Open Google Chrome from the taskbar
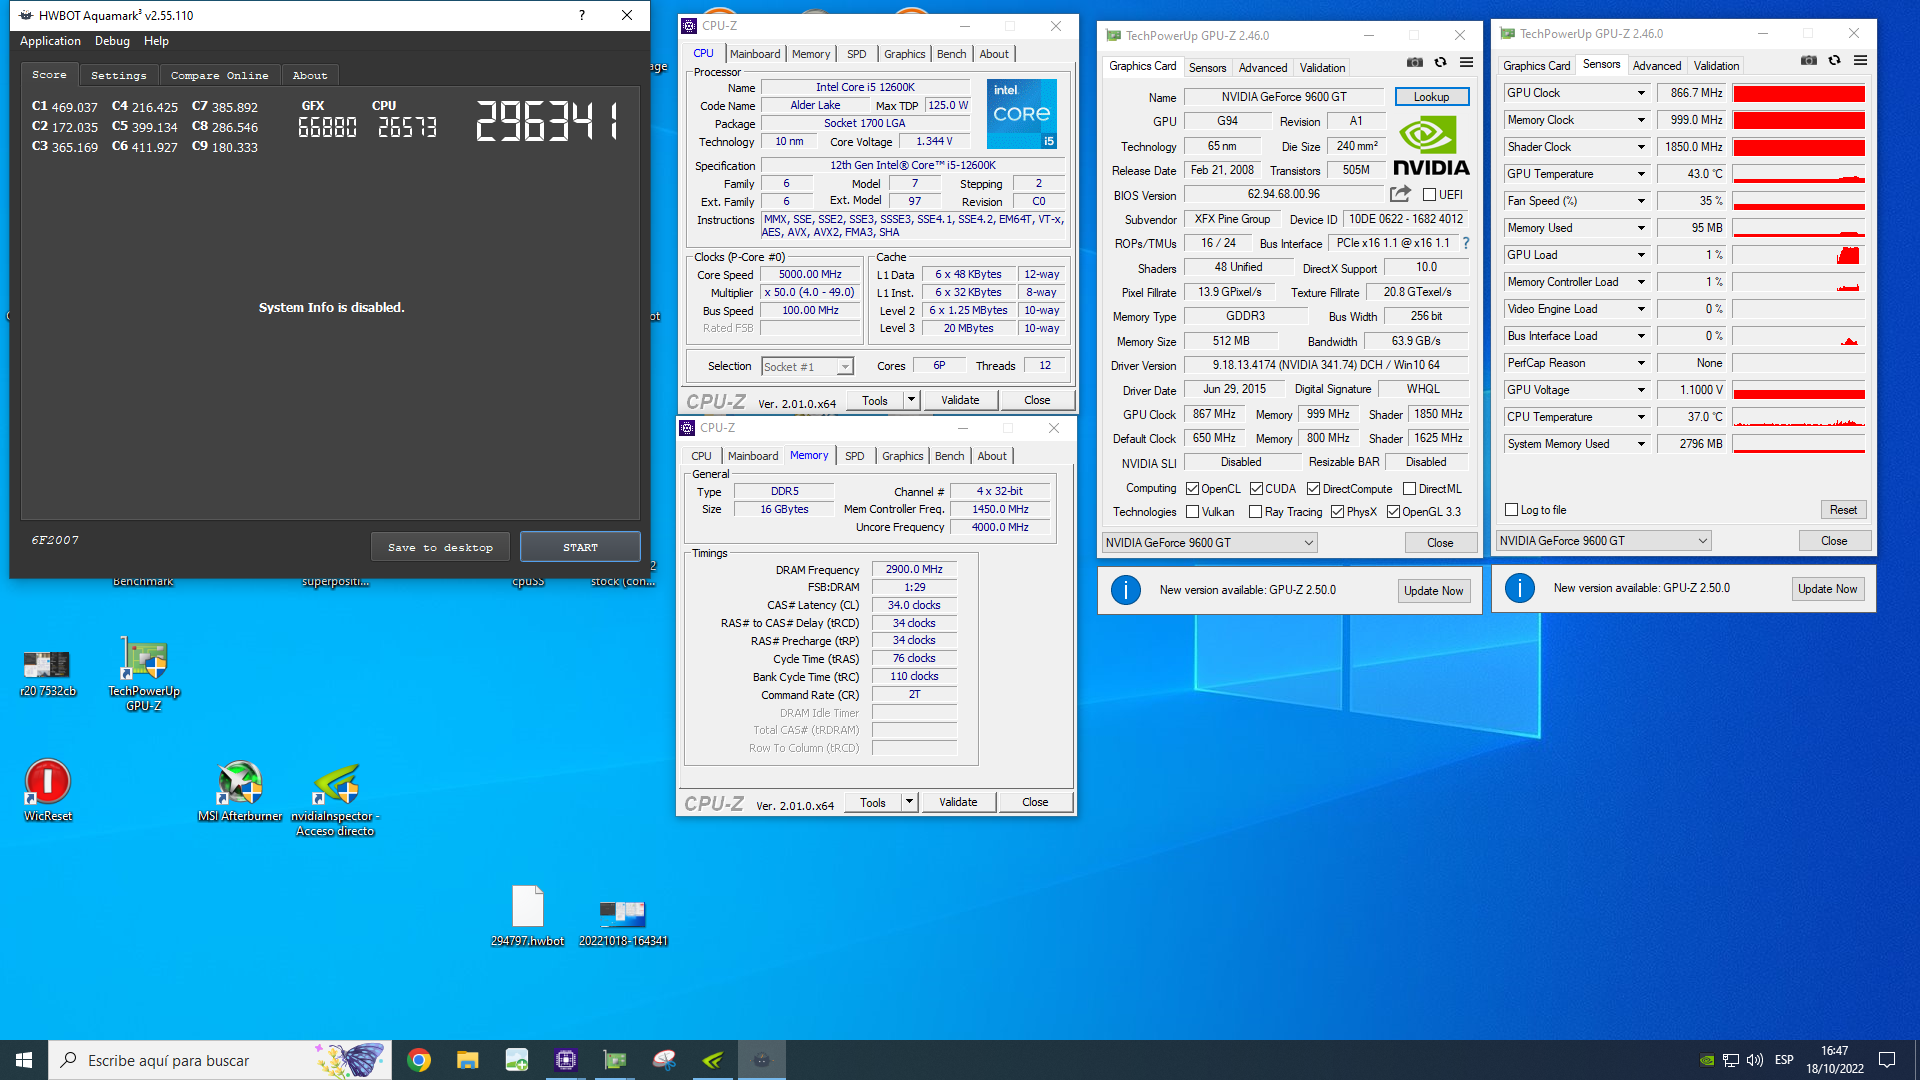 [419, 1060]
